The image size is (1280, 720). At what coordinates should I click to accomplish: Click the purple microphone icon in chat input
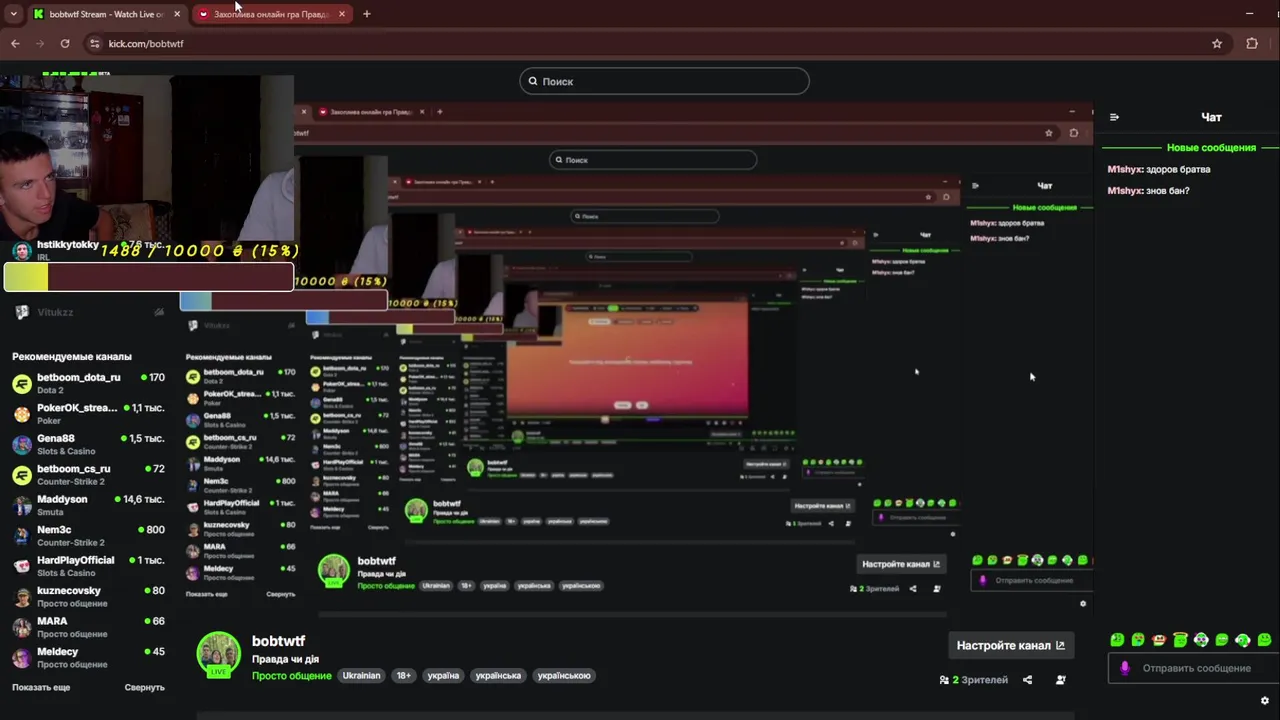tap(1125, 668)
